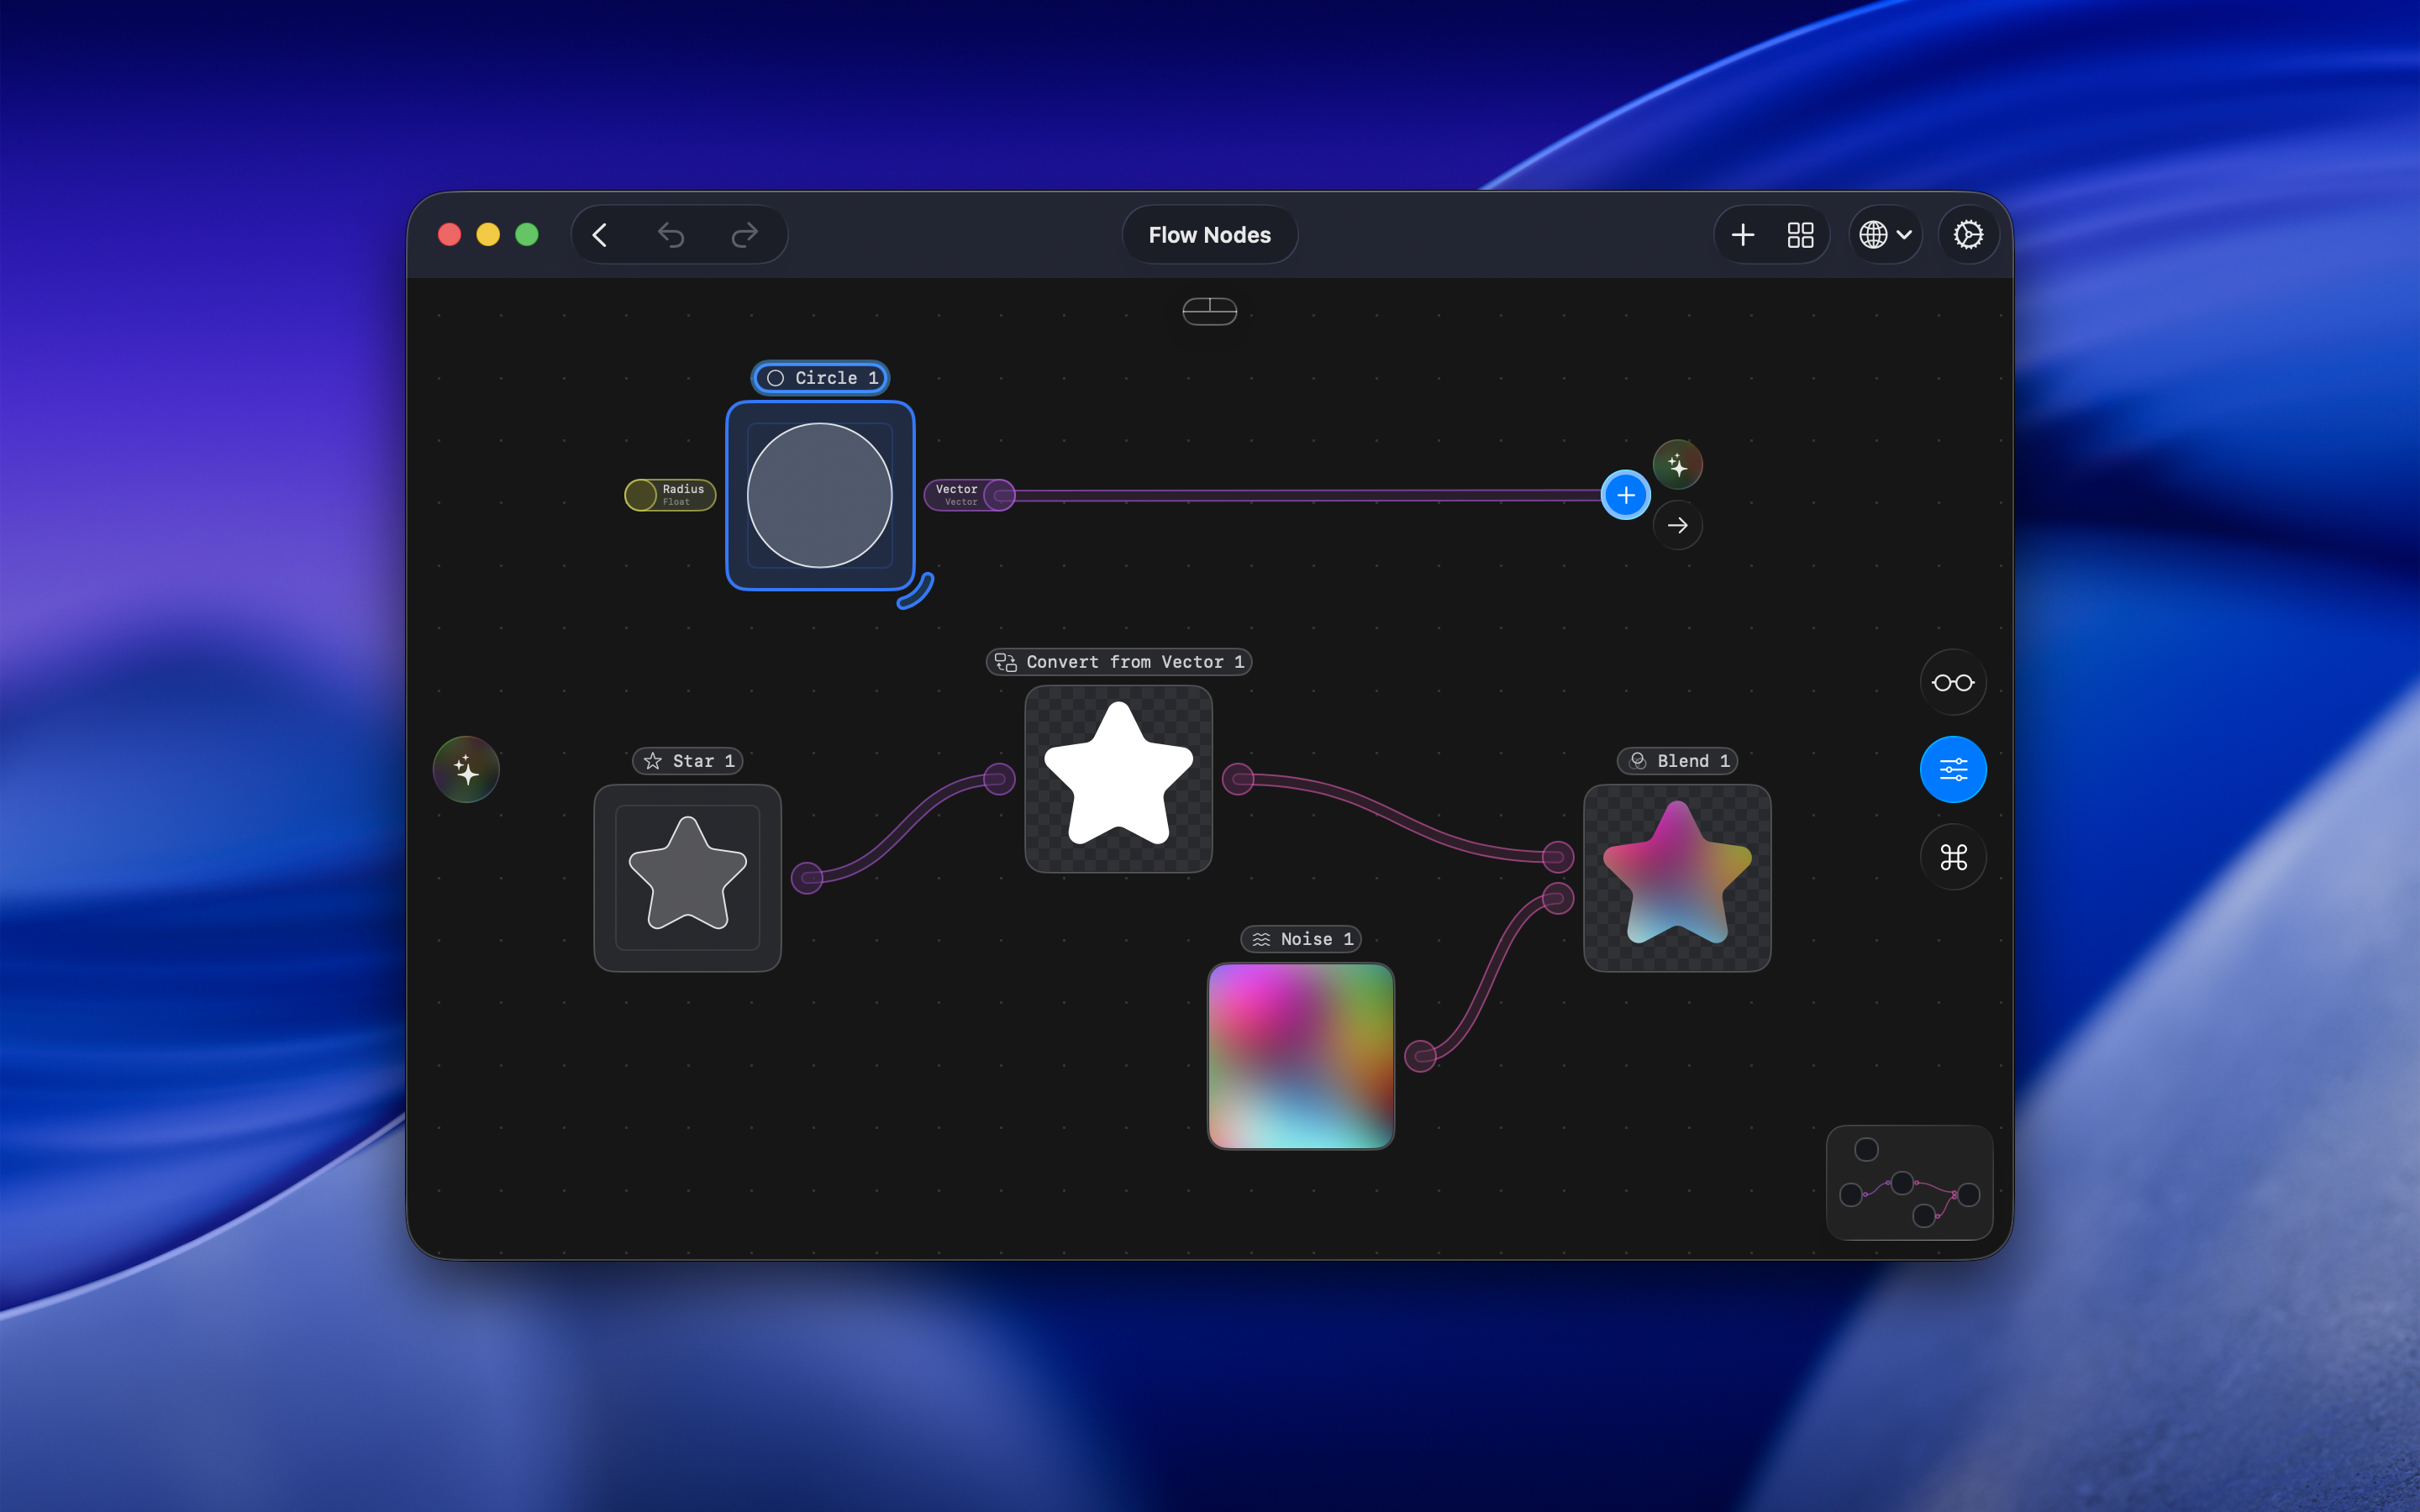The image size is (2420, 1512).
Task: Click the glasses preview button
Action: click(x=1952, y=683)
